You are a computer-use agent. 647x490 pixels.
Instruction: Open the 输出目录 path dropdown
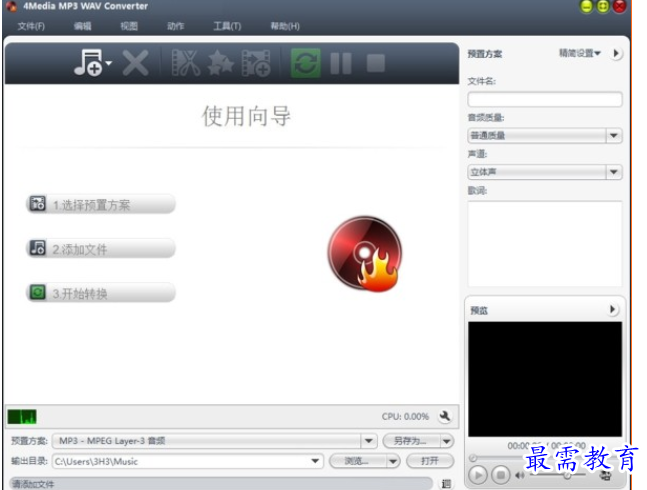click(315, 461)
